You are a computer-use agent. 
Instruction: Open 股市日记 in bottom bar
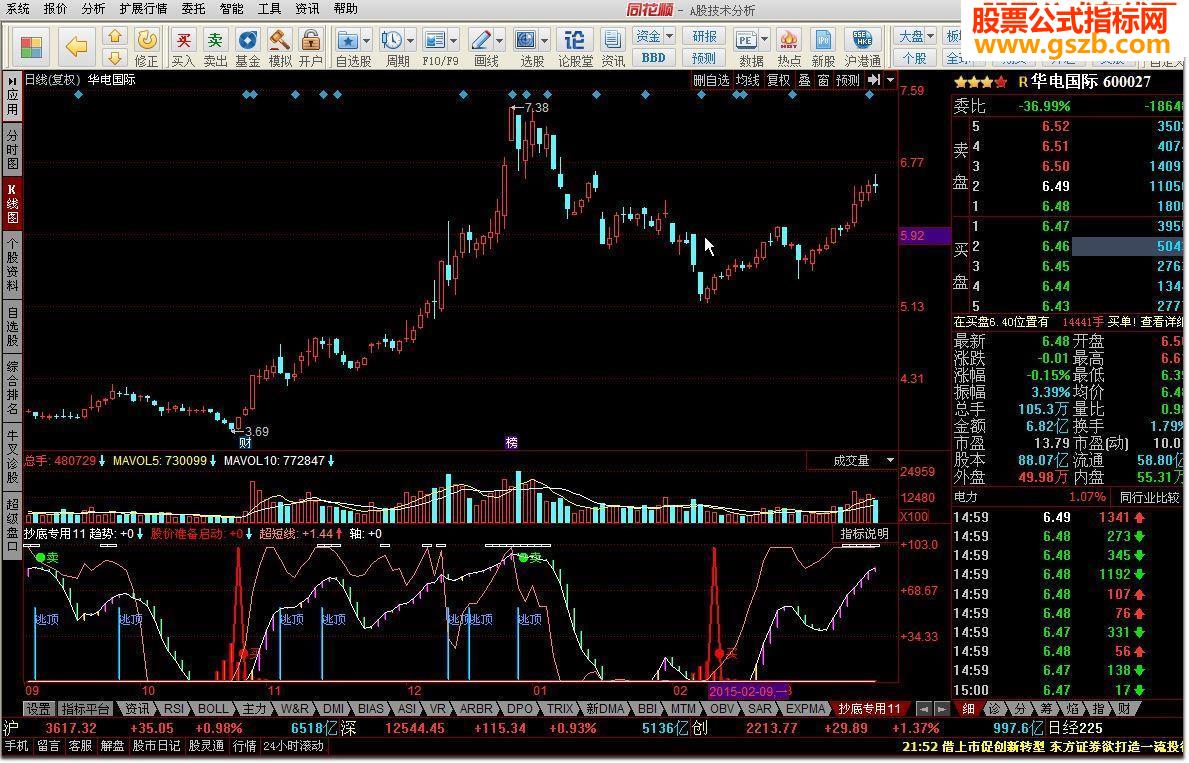click(x=156, y=746)
